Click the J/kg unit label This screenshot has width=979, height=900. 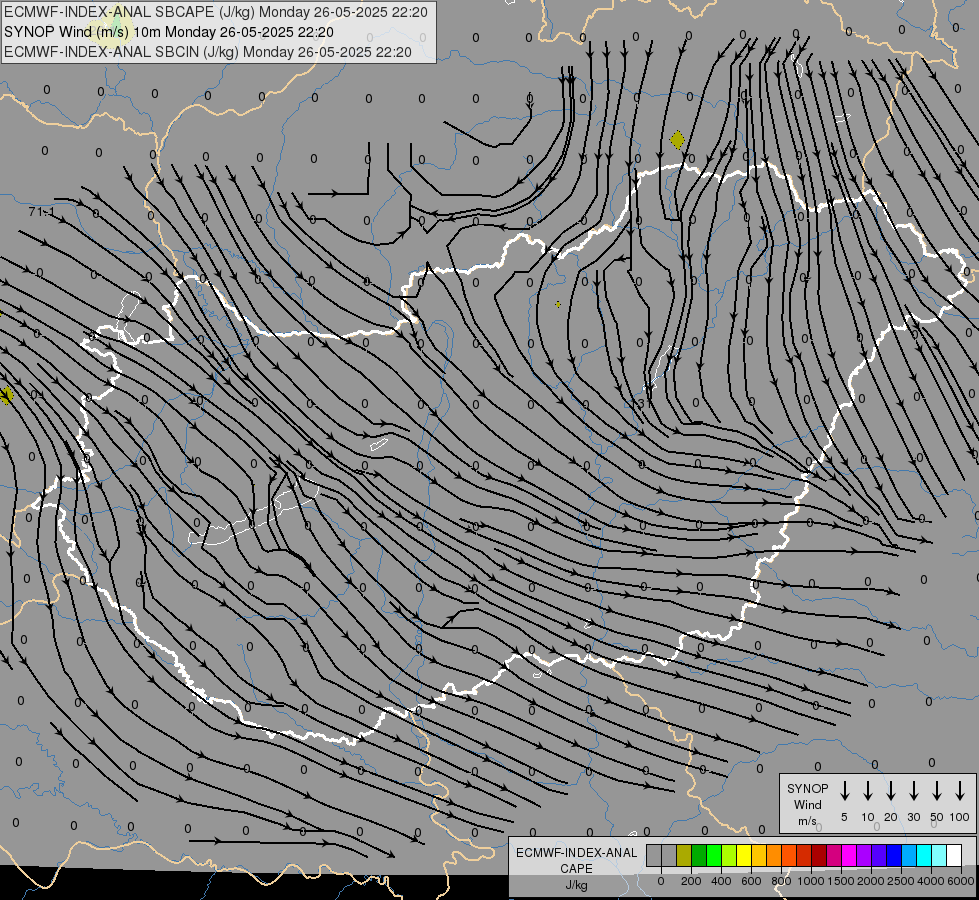click(x=576, y=885)
